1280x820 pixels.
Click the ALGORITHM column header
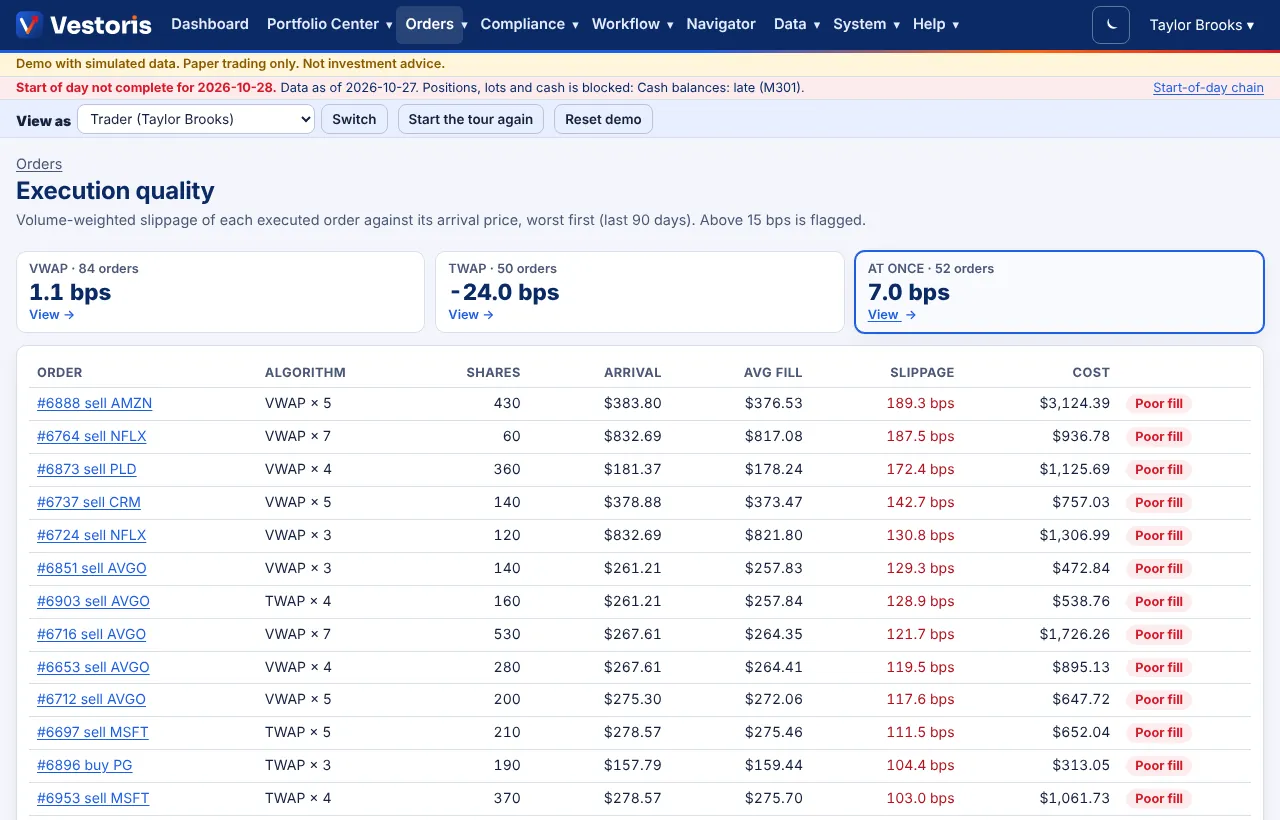(305, 372)
